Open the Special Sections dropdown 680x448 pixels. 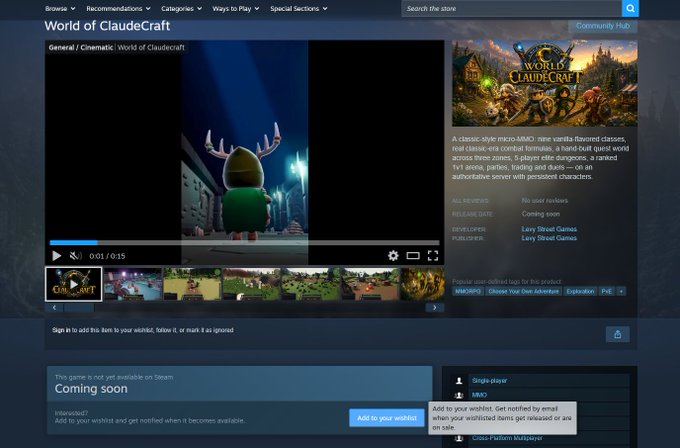298,9
